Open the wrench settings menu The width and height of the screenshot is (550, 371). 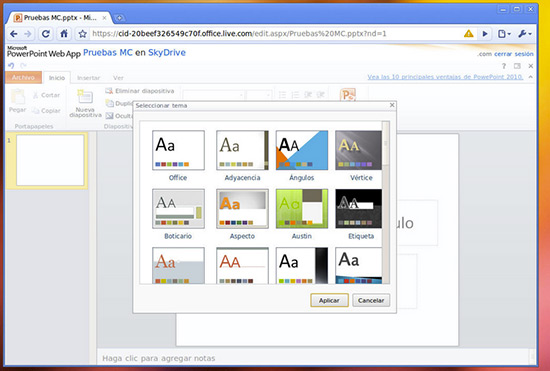point(525,34)
